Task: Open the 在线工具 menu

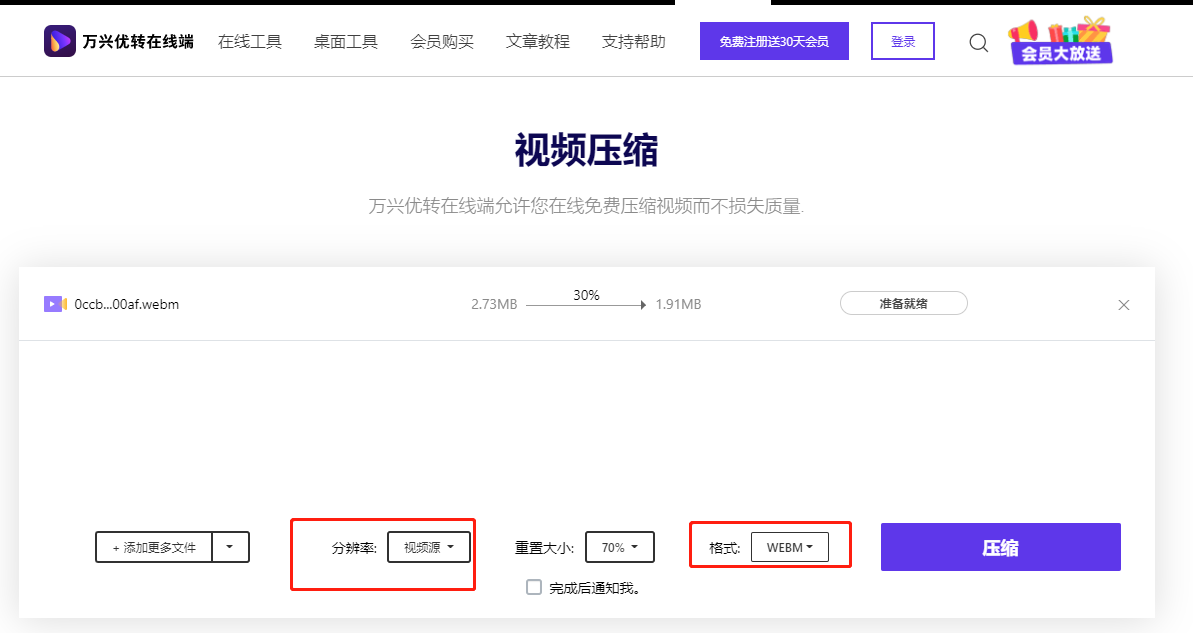Action: coord(250,41)
